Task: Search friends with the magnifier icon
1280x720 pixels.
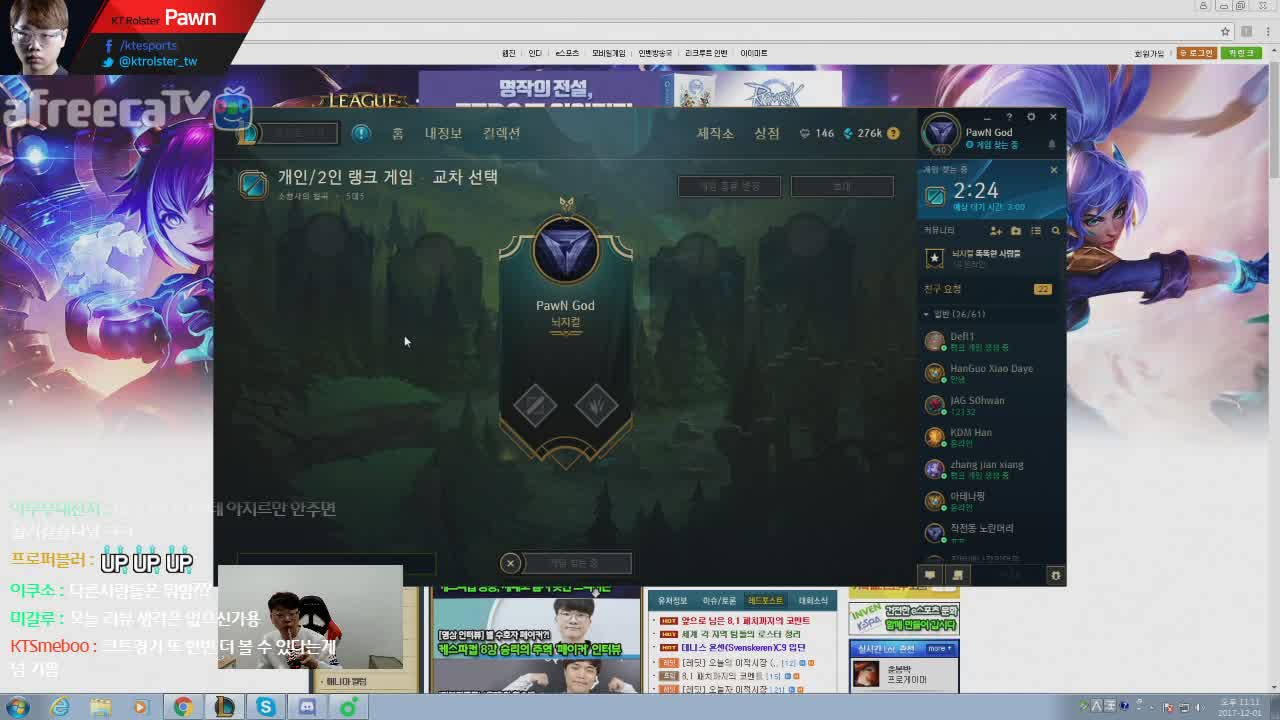Action: tap(1056, 230)
